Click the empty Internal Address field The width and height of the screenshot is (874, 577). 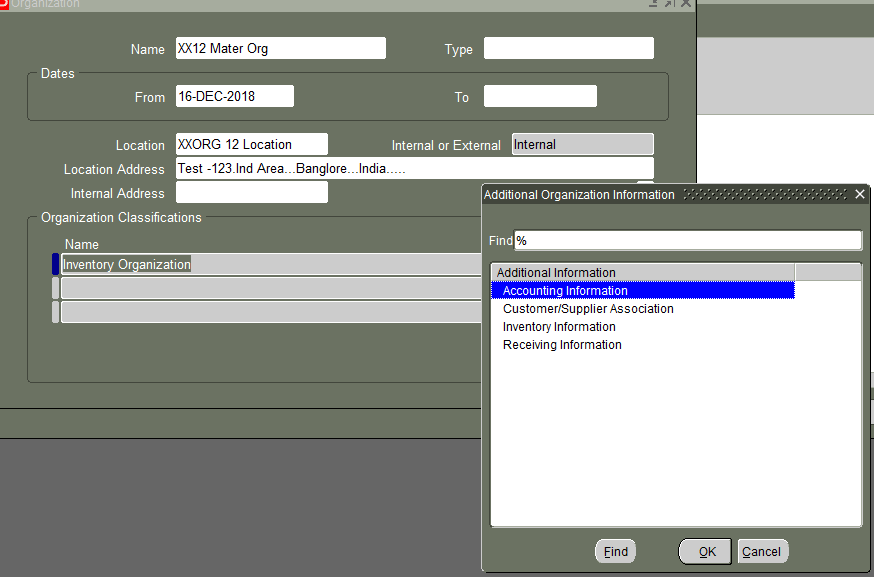click(251, 192)
